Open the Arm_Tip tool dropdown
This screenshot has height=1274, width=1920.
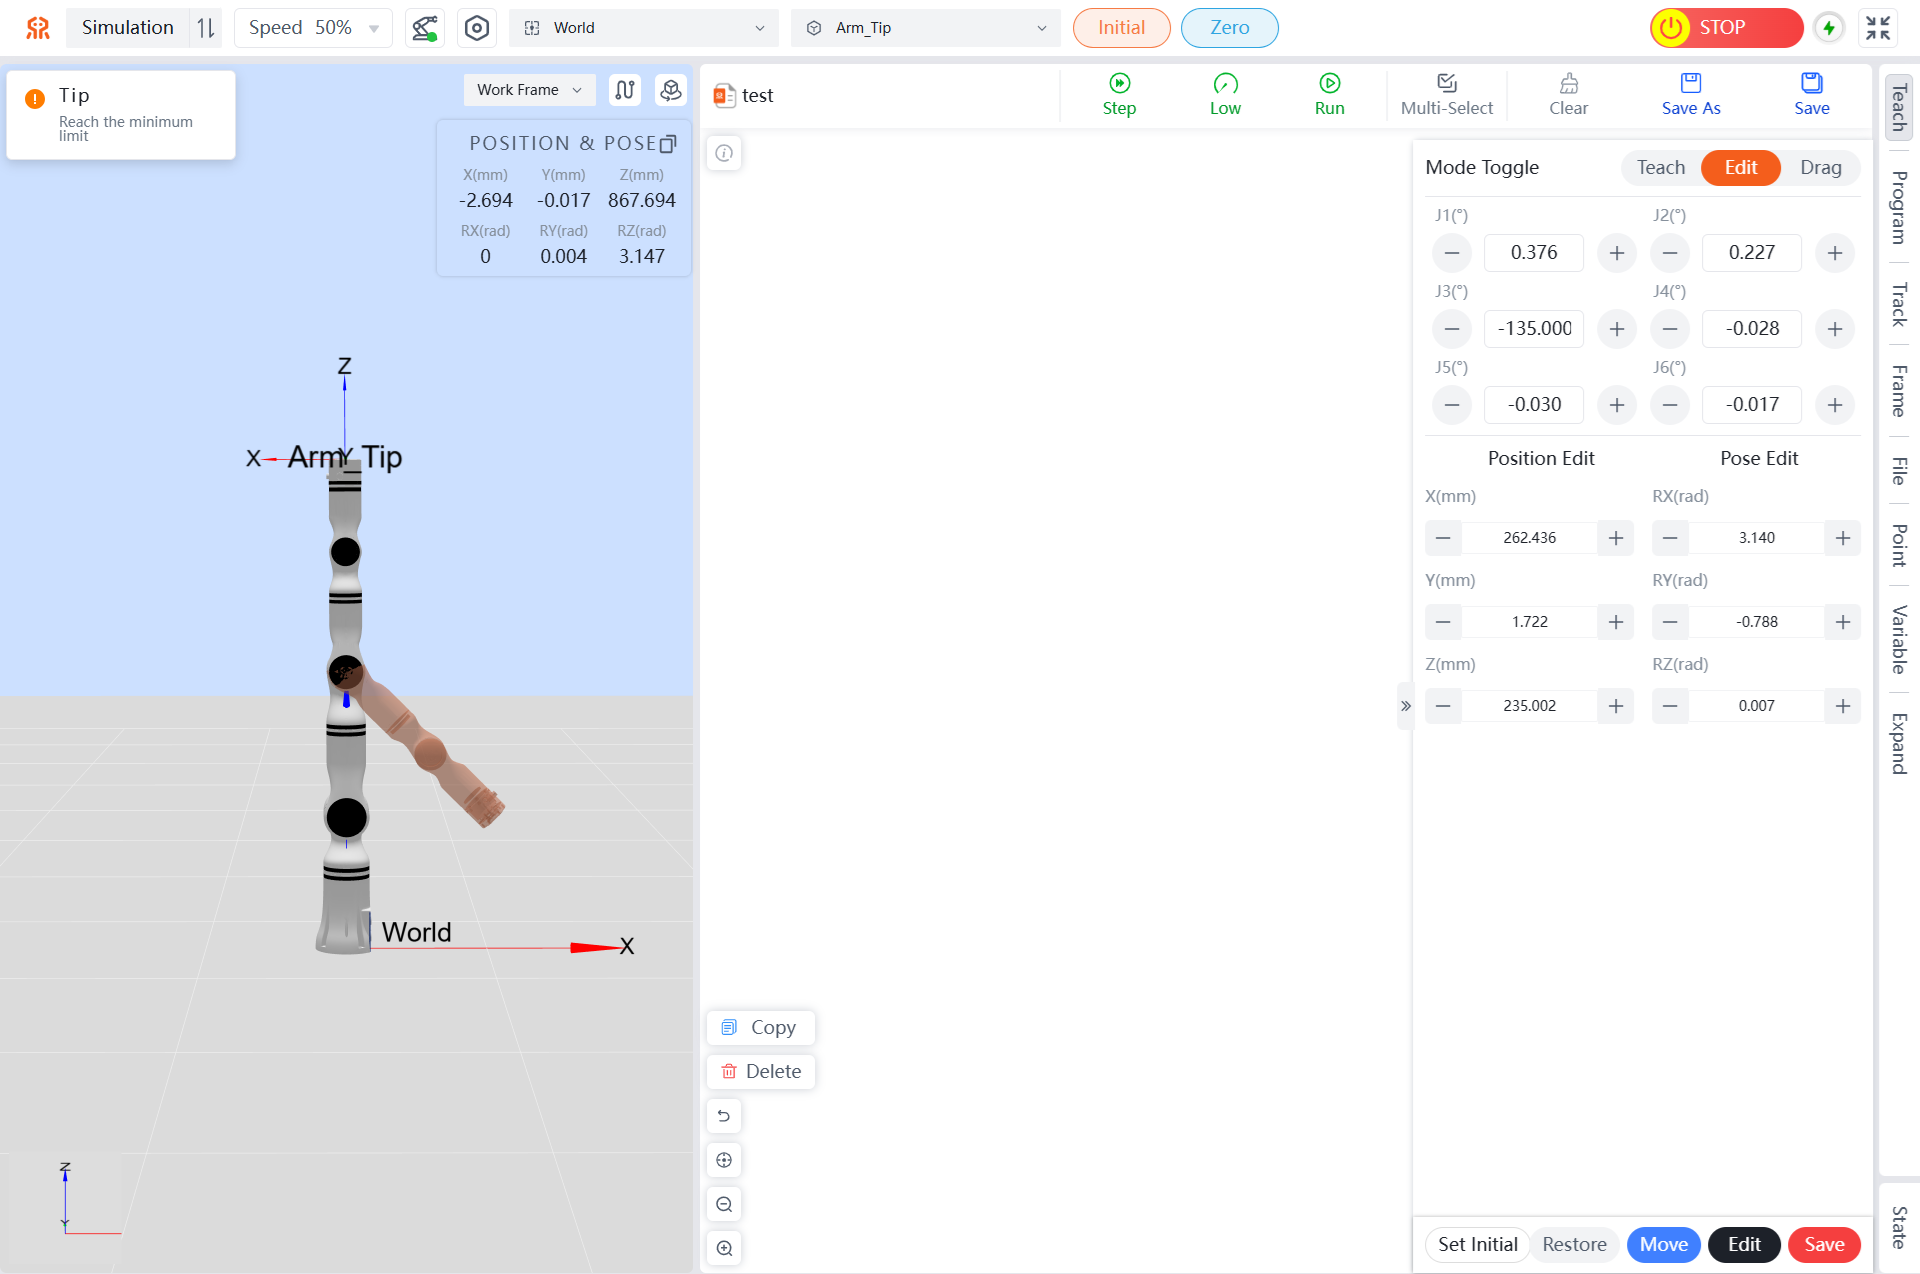coord(925,28)
